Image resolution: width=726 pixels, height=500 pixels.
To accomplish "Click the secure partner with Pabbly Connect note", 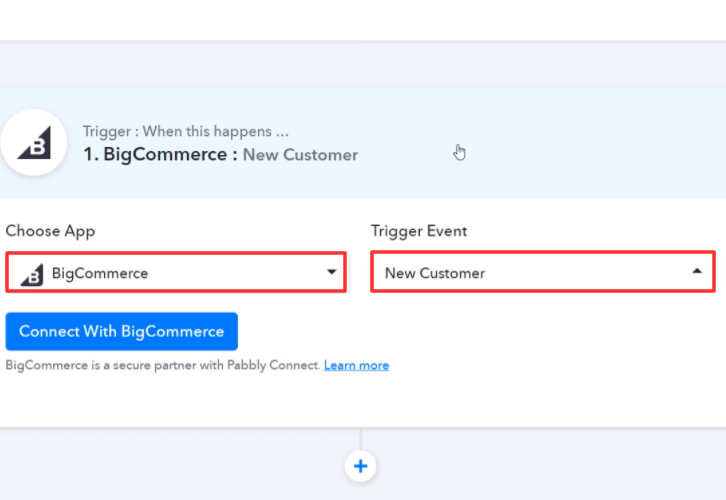I will (163, 365).
